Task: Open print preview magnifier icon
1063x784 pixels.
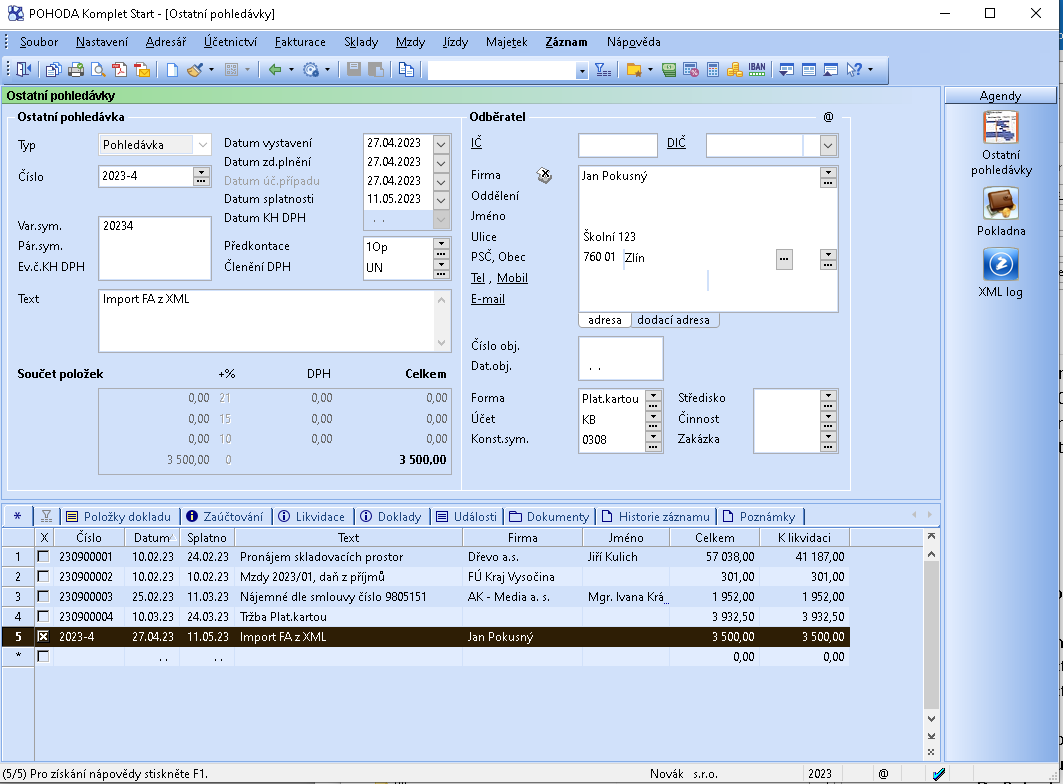Action: pos(98,69)
